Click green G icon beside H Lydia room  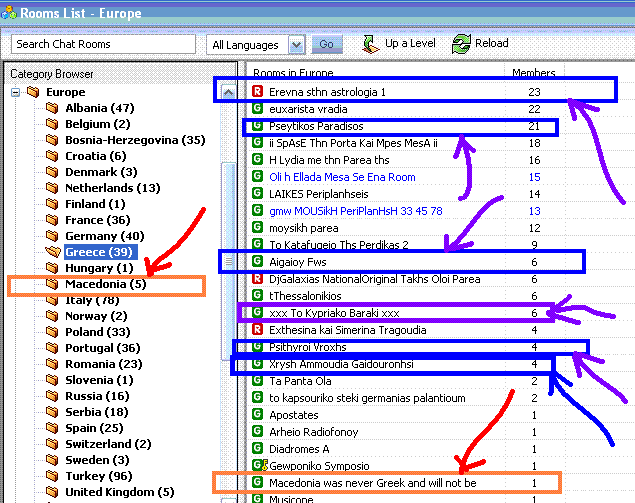tap(258, 159)
